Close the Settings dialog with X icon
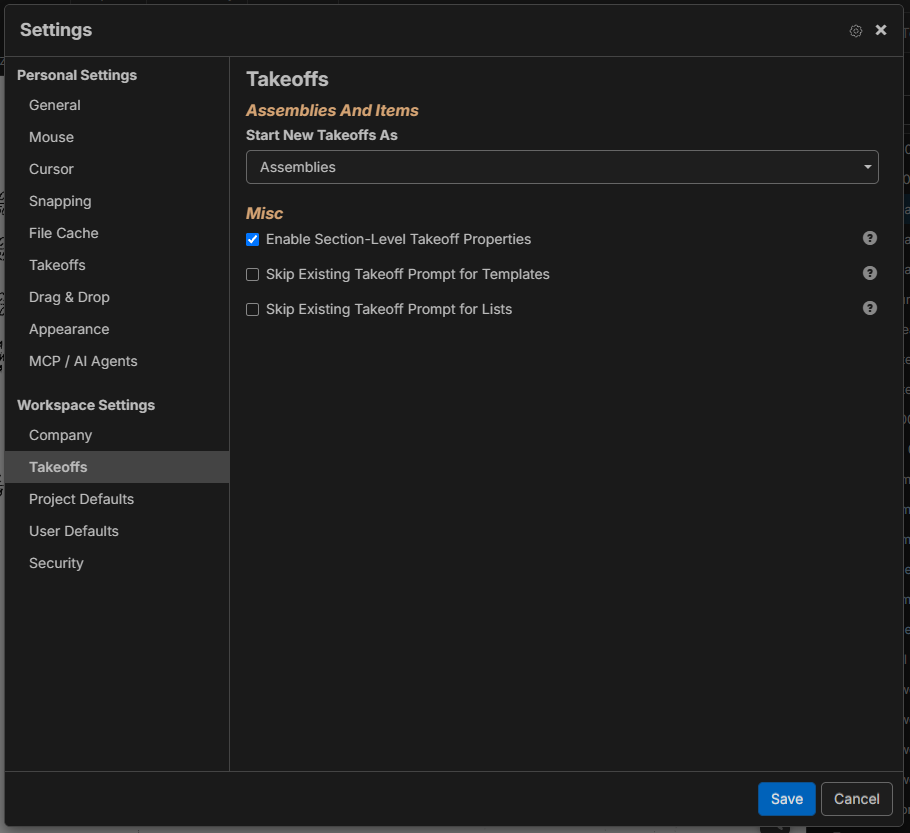 point(880,30)
